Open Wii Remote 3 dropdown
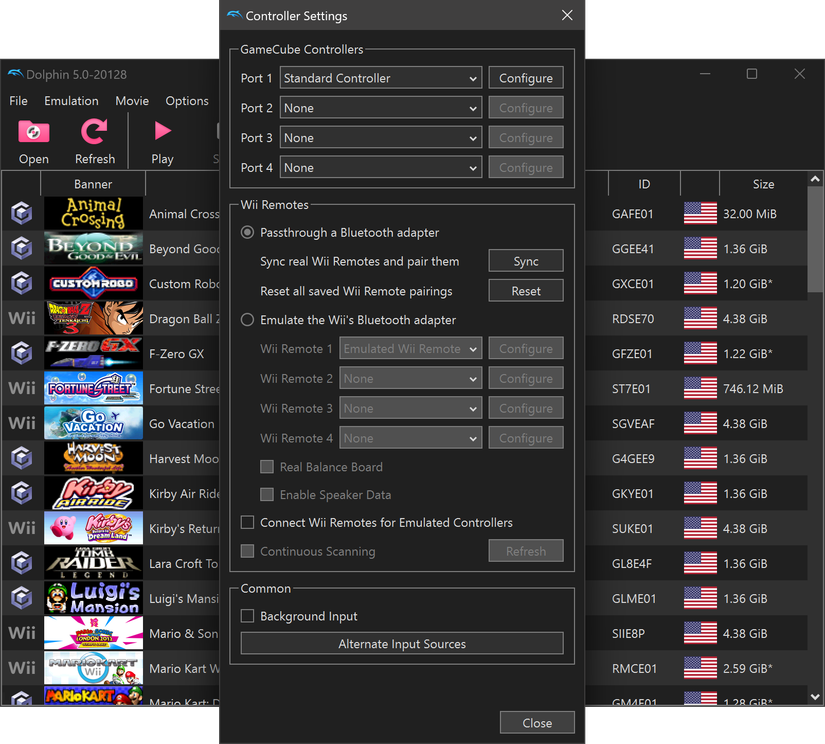825x744 pixels. (x=410, y=408)
